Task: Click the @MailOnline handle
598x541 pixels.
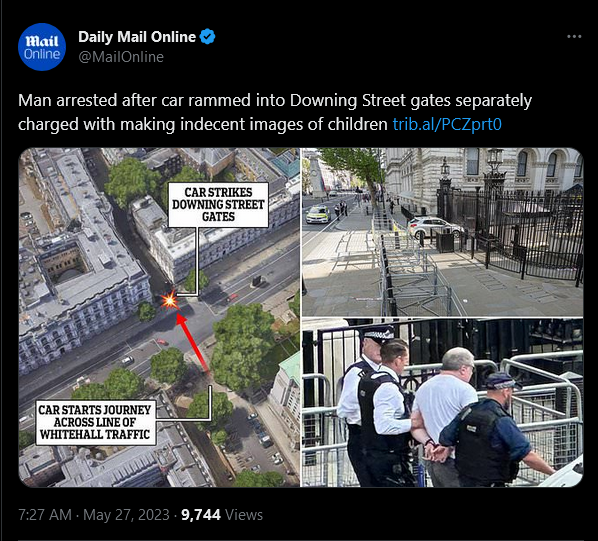Action: pyautogui.click(x=121, y=57)
